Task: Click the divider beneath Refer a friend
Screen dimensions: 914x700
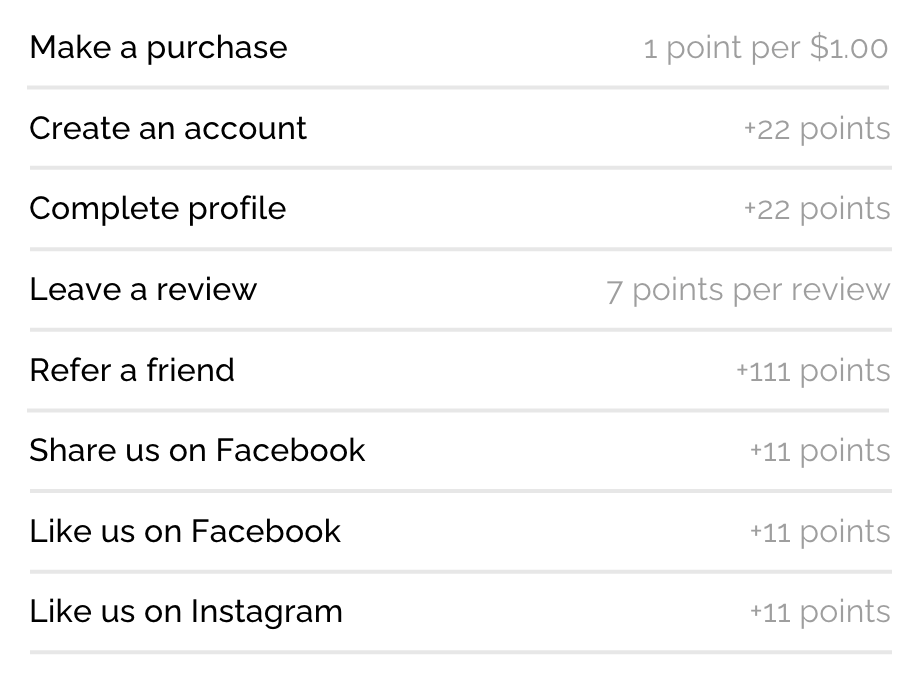Action: (x=458, y=410)
